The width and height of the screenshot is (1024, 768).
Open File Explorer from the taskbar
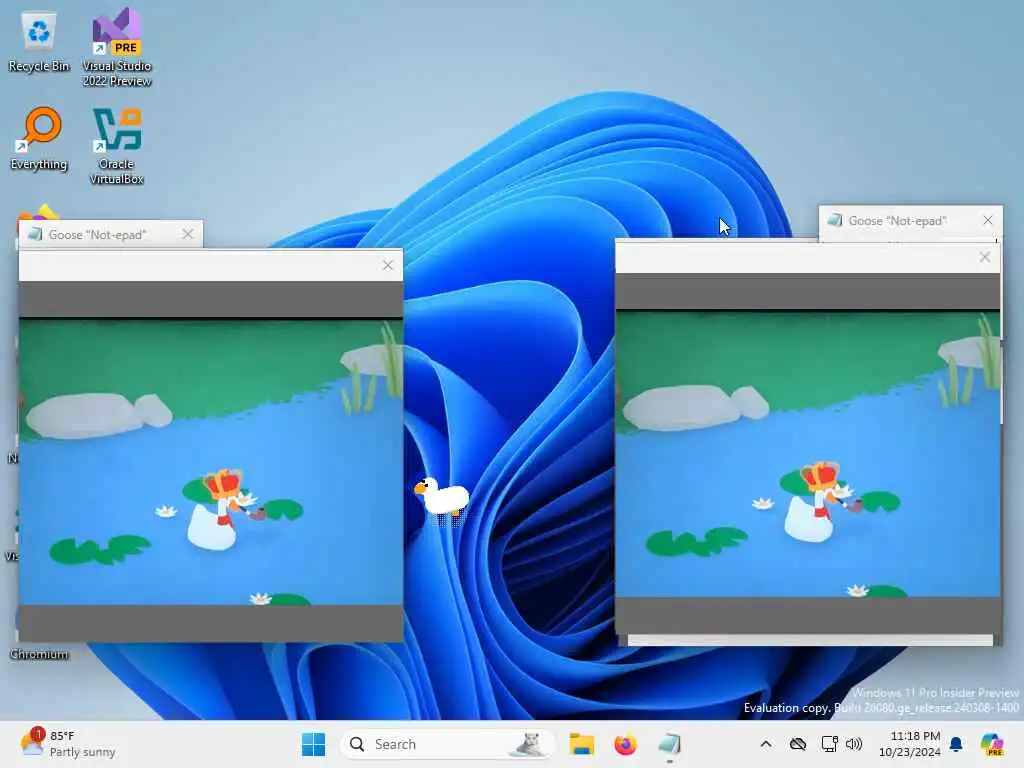point(581,744)
